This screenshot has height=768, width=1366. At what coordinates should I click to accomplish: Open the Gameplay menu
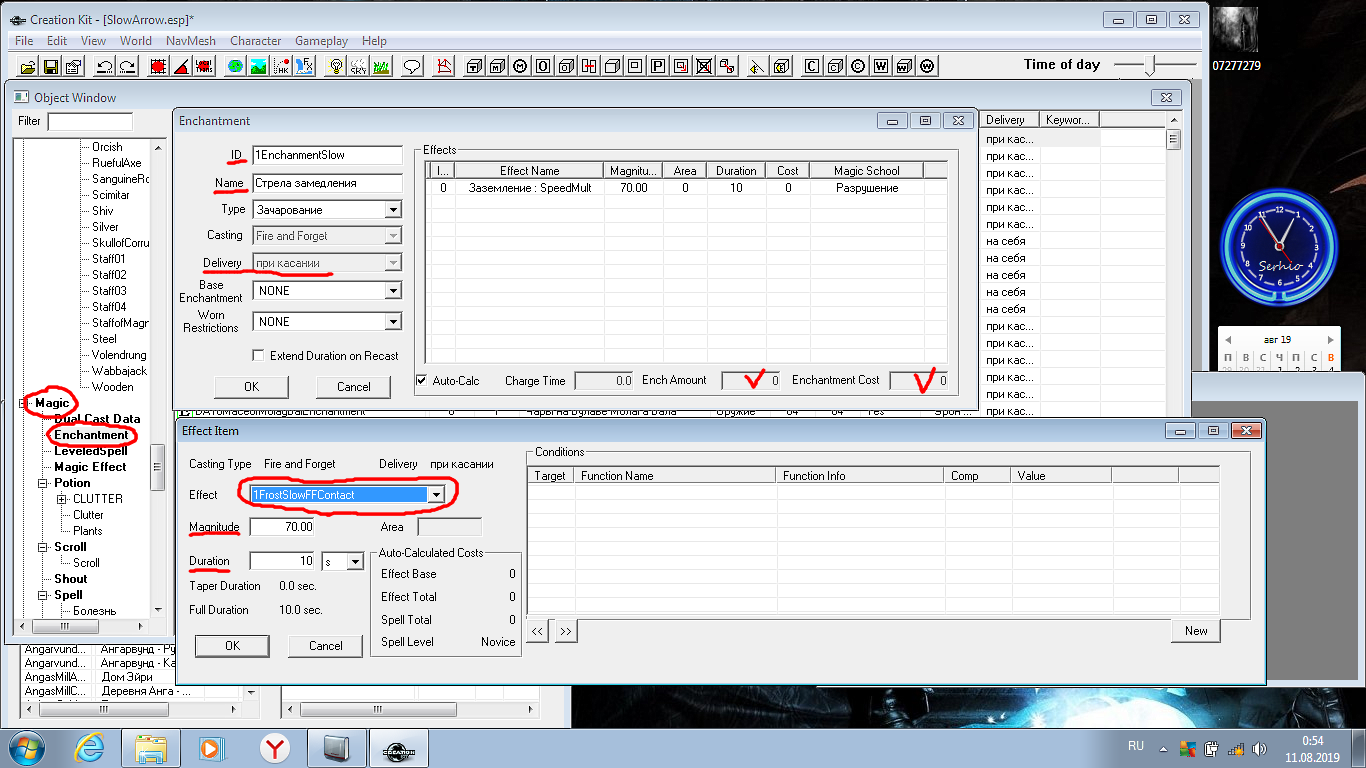321,41
